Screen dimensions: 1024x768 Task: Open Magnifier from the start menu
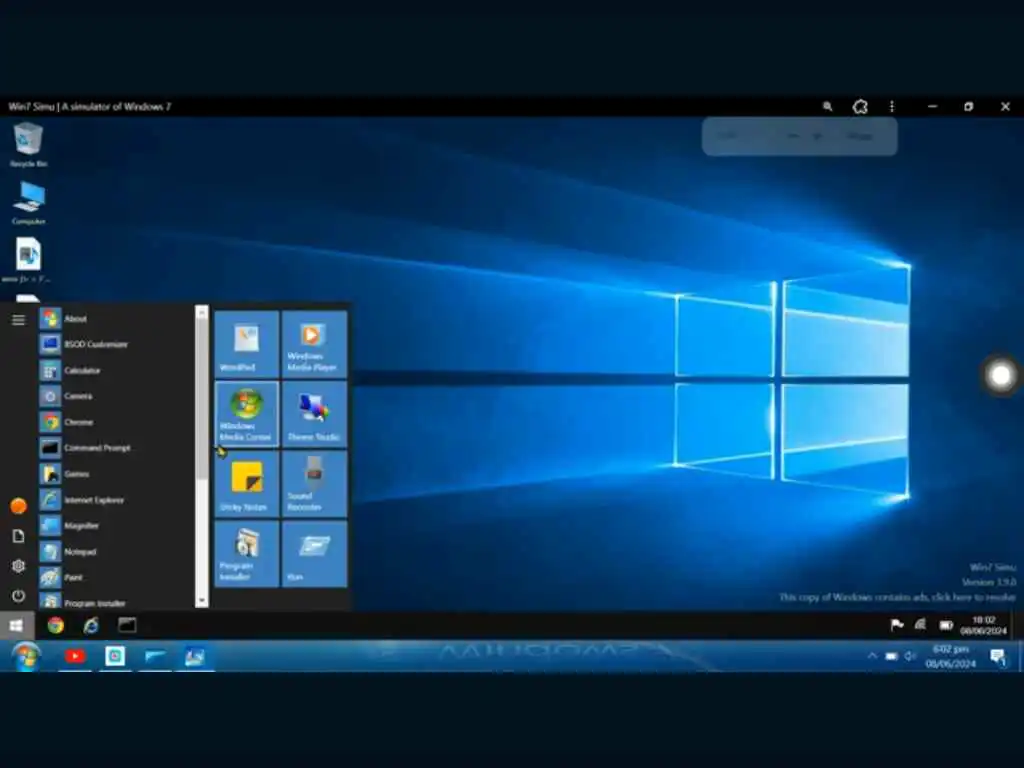click(x=116, y=526)
